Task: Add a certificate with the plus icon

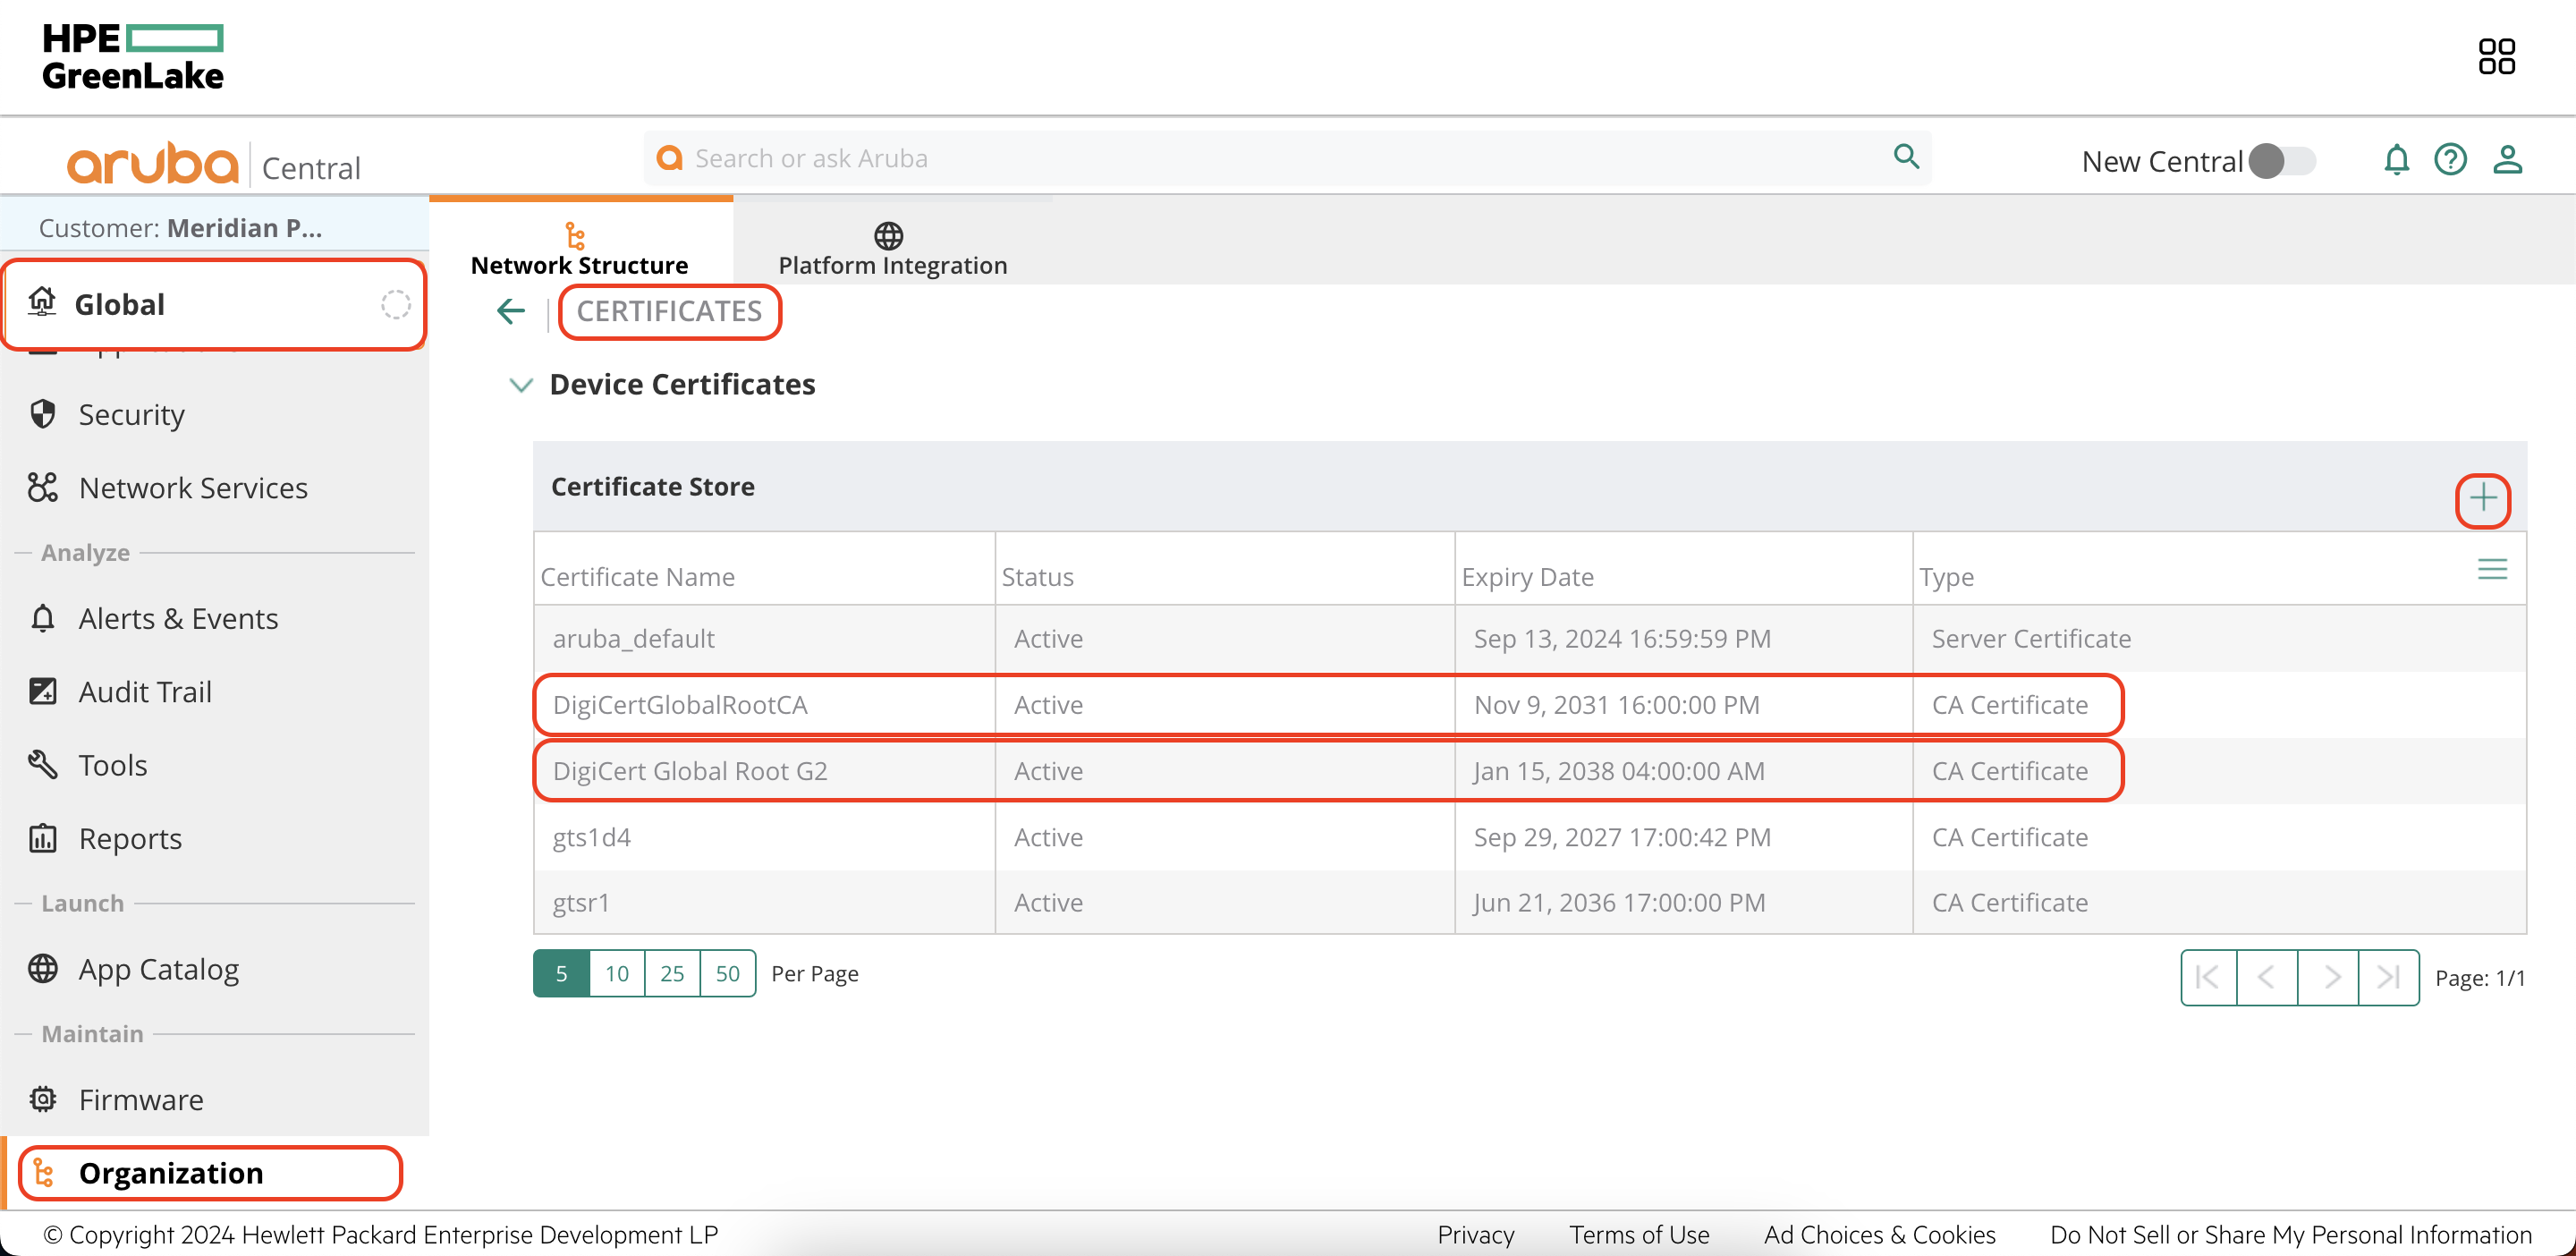Action: pos(2482,499)
